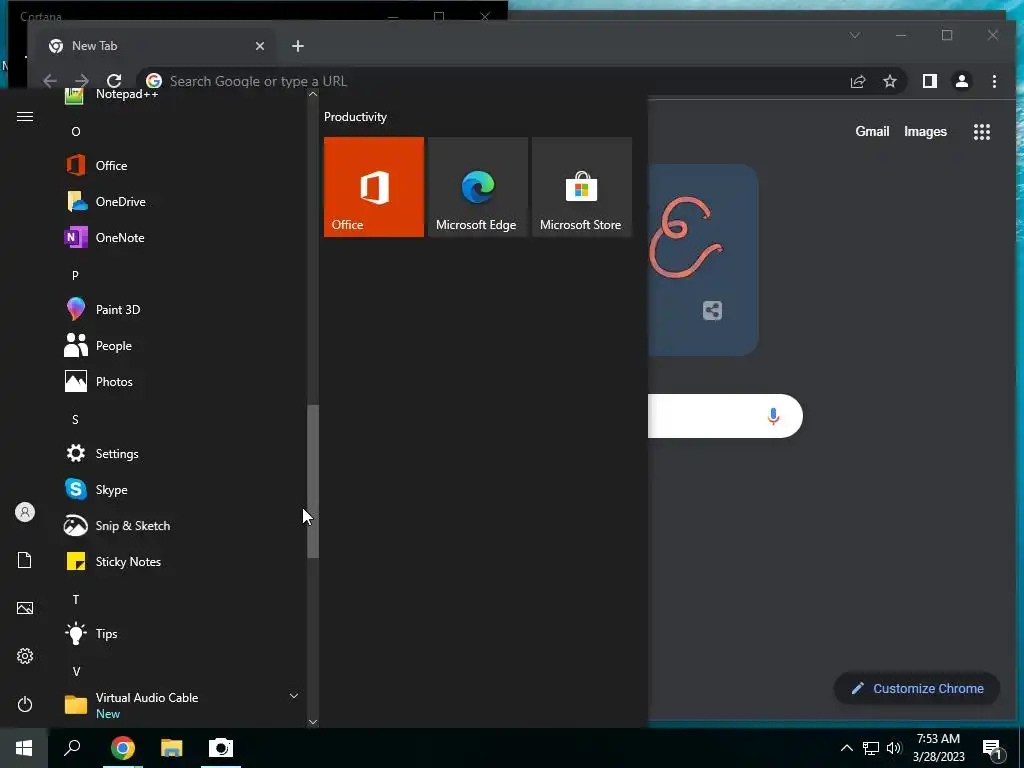Open the Gmail link

pos(872,131)
